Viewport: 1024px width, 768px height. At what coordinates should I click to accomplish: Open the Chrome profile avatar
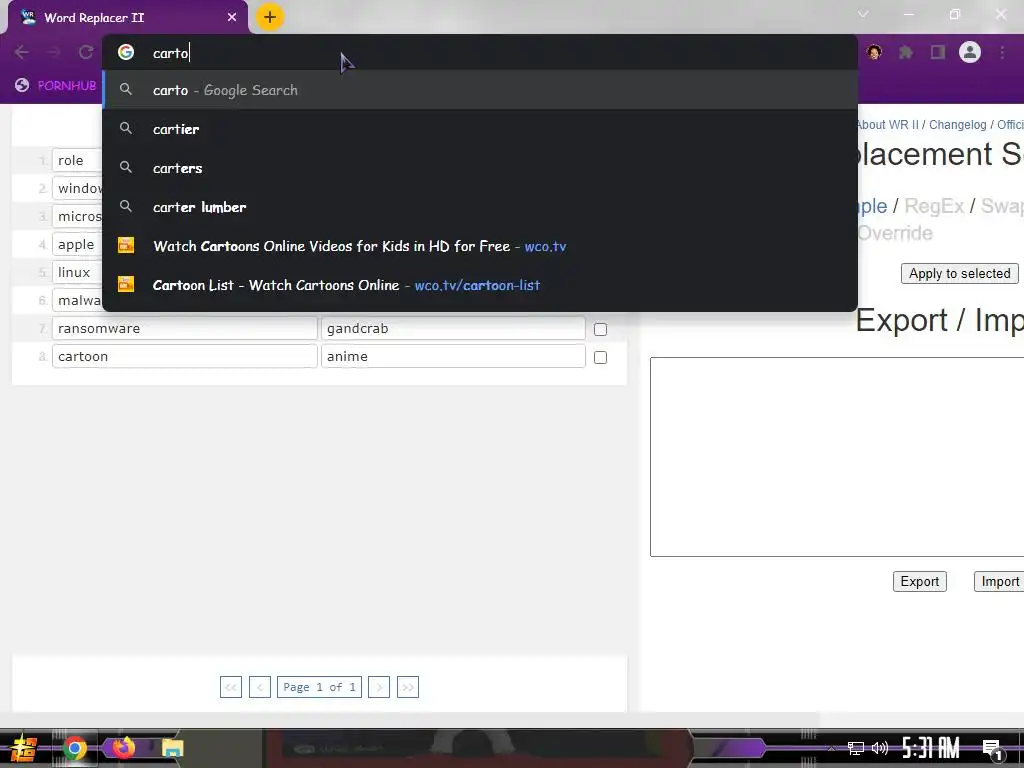(x=970, y=52)
